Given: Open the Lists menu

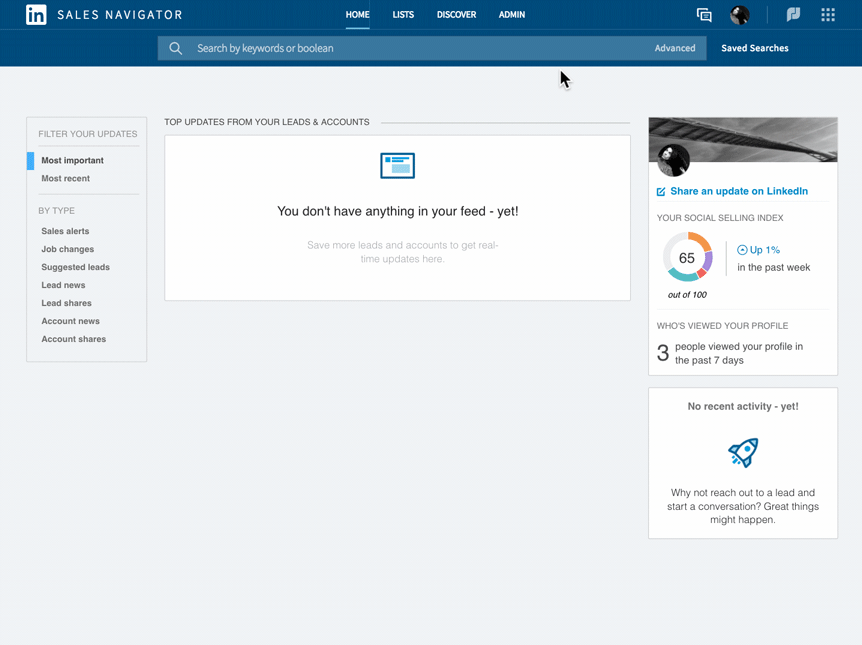Looking at the screenshot, I should [403, 15].
